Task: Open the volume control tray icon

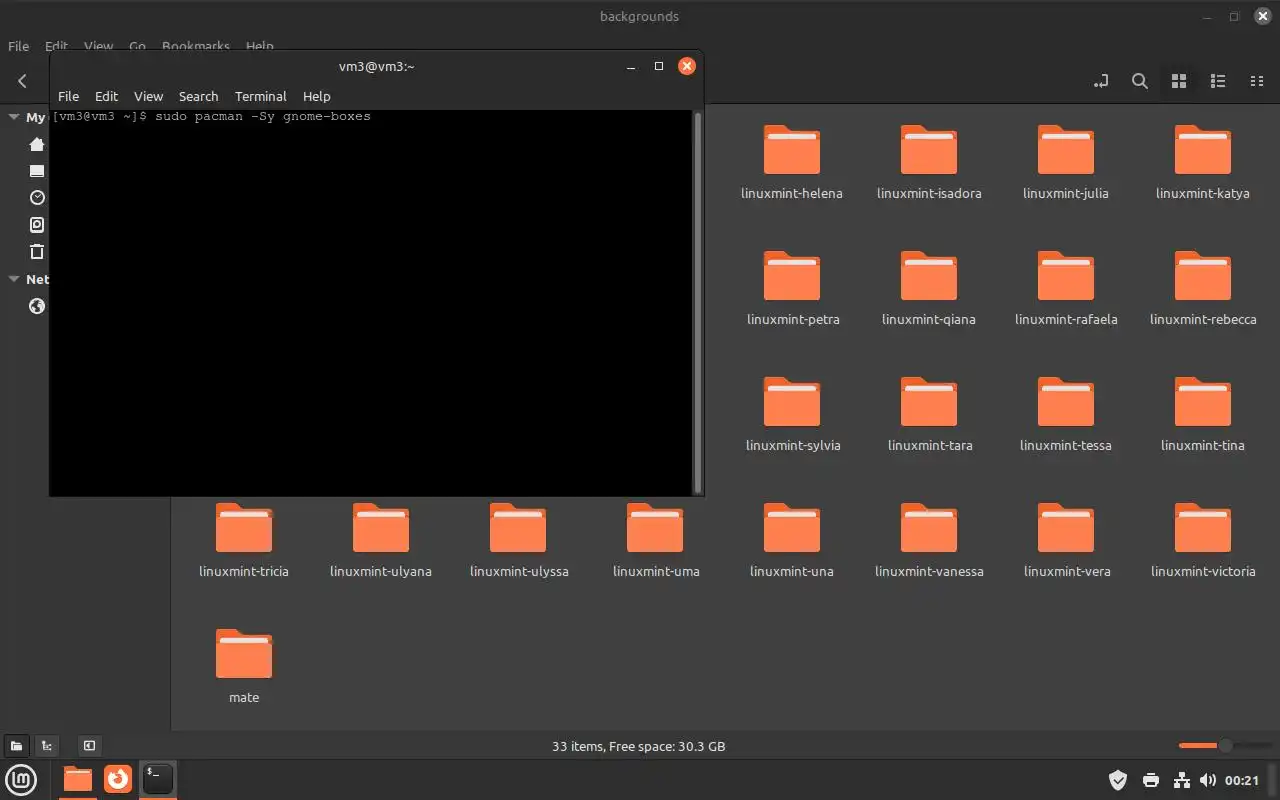Action: click(1208, 780)
